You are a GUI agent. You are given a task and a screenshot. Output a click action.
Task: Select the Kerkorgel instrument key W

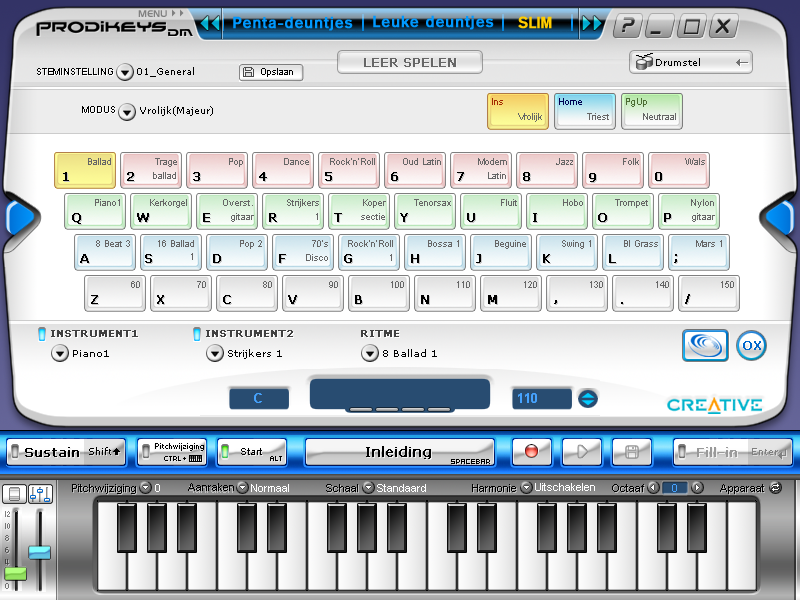[161, 211]
